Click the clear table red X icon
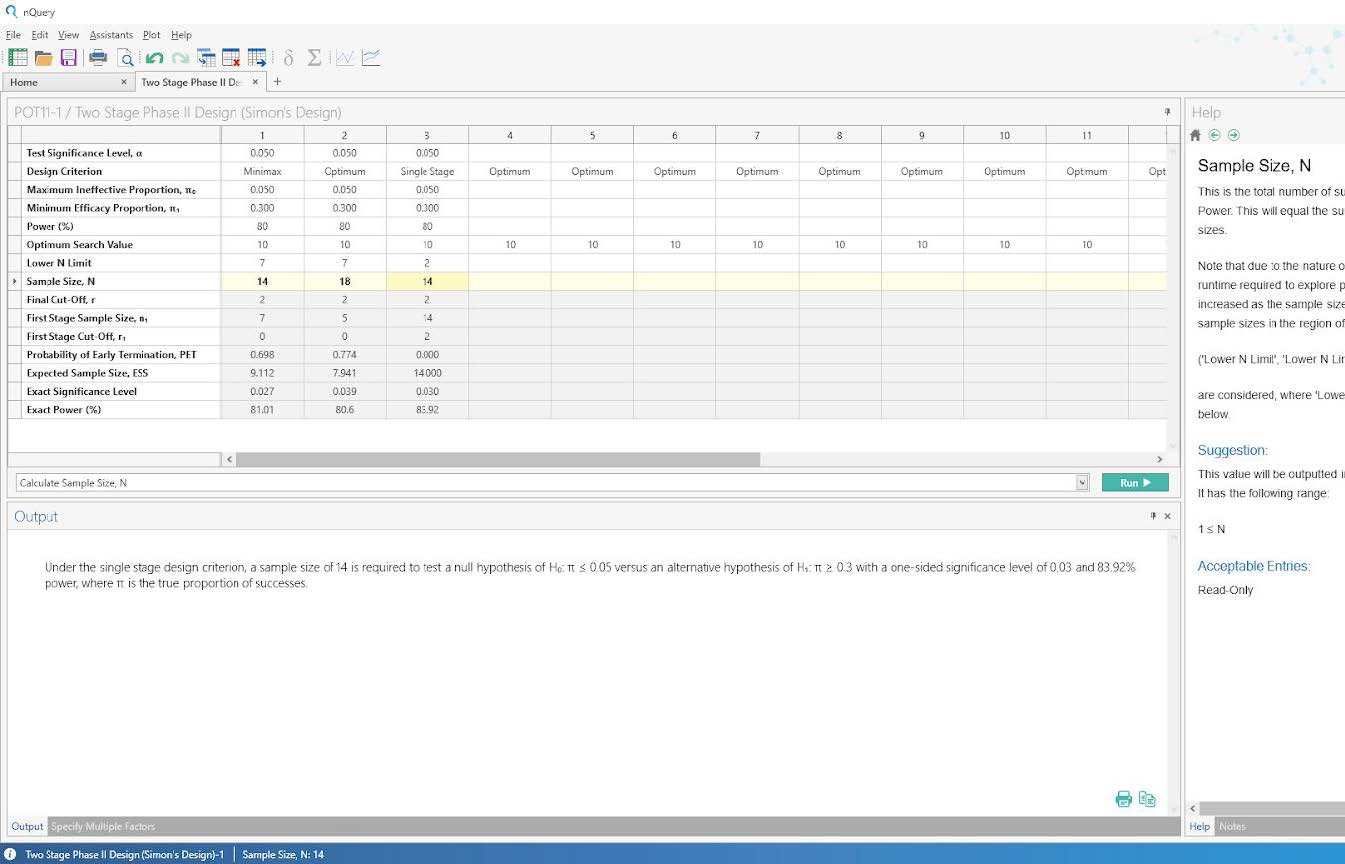This screenshot has height=864, width=1345. 231,58
